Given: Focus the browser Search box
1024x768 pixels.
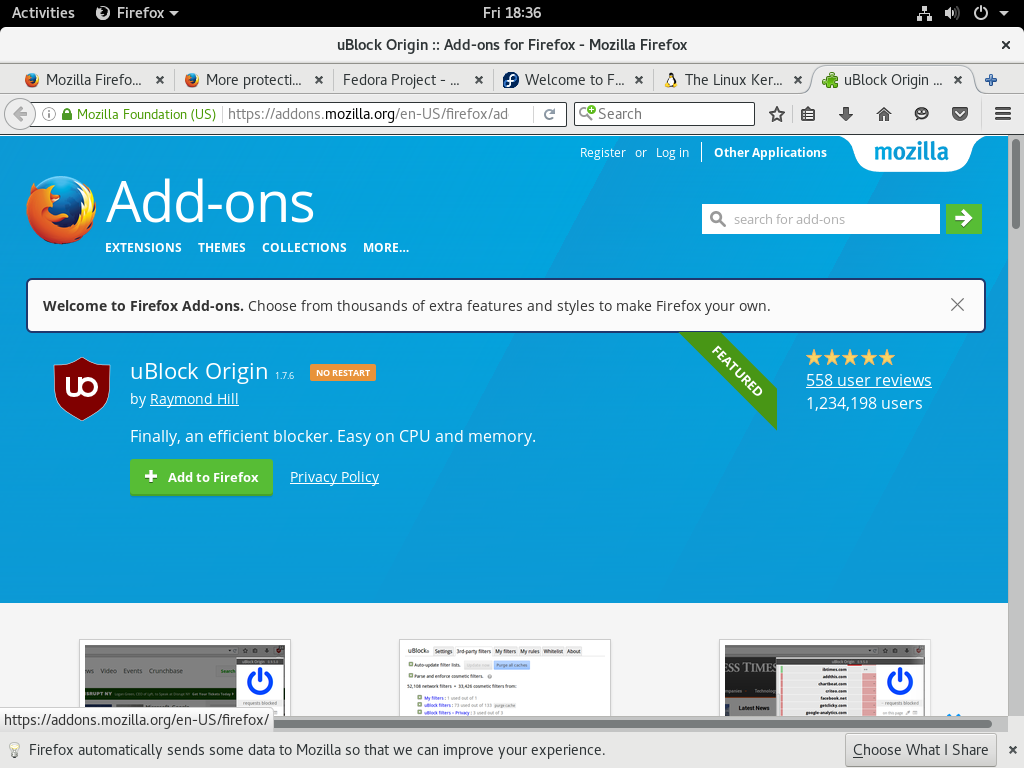Looking at the screenshot, I should pyautogui.click(x=664, y=114).
